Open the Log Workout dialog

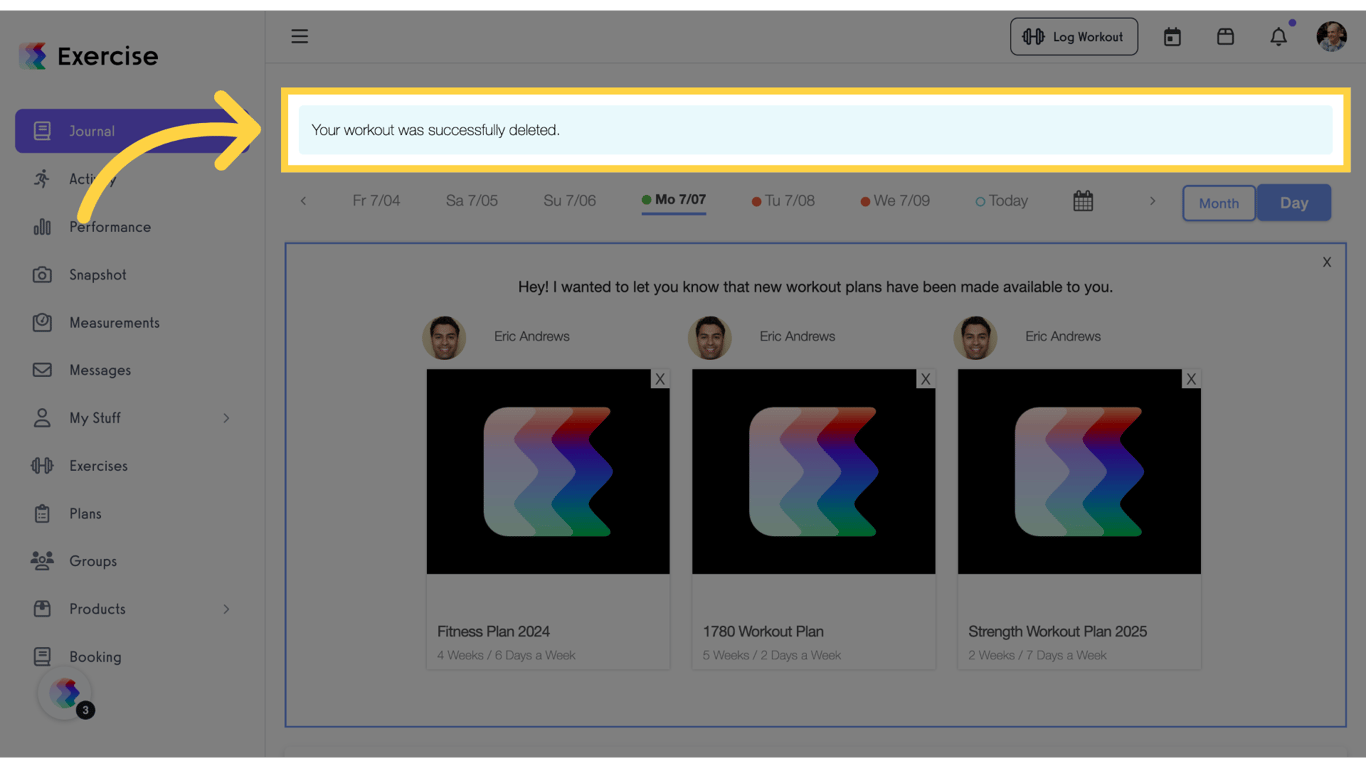coord(1073,36)
